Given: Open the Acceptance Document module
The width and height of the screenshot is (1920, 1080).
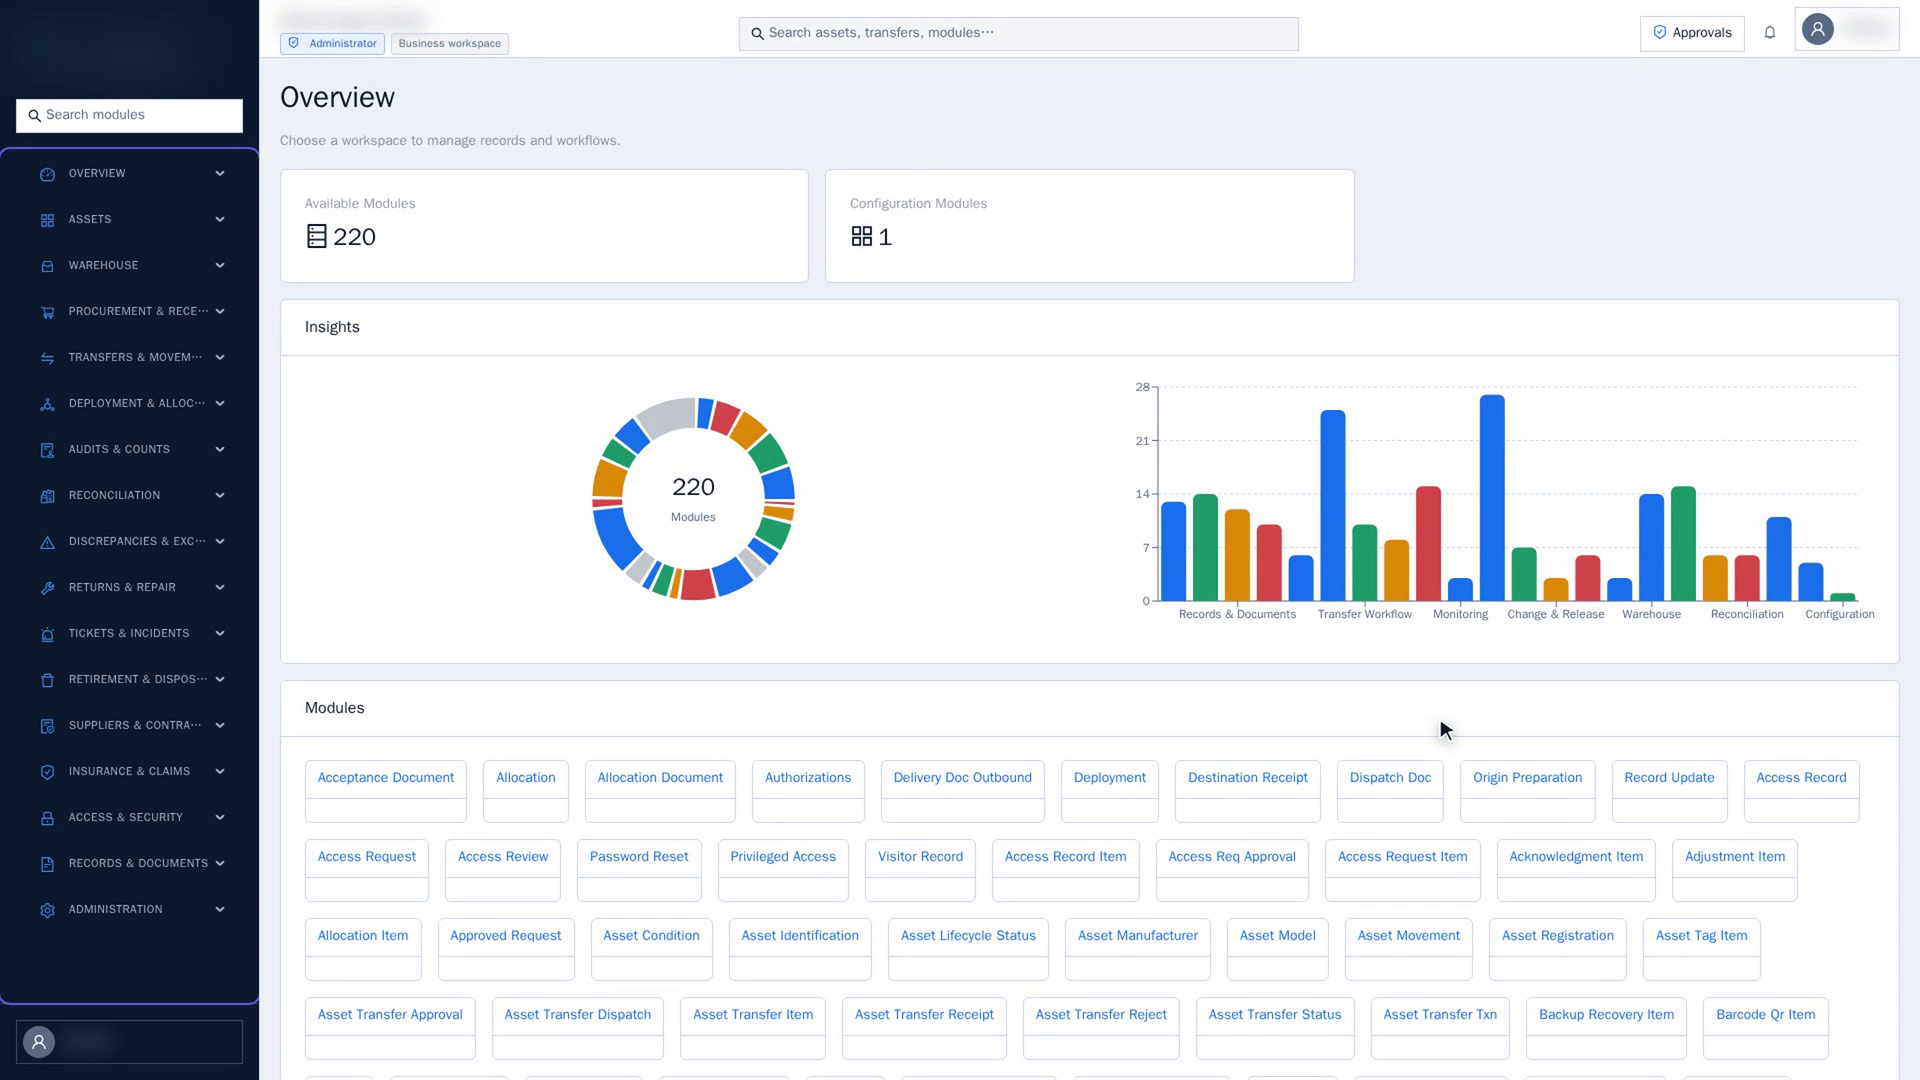Looking at the screenshot, I should (x=385, y=791).
